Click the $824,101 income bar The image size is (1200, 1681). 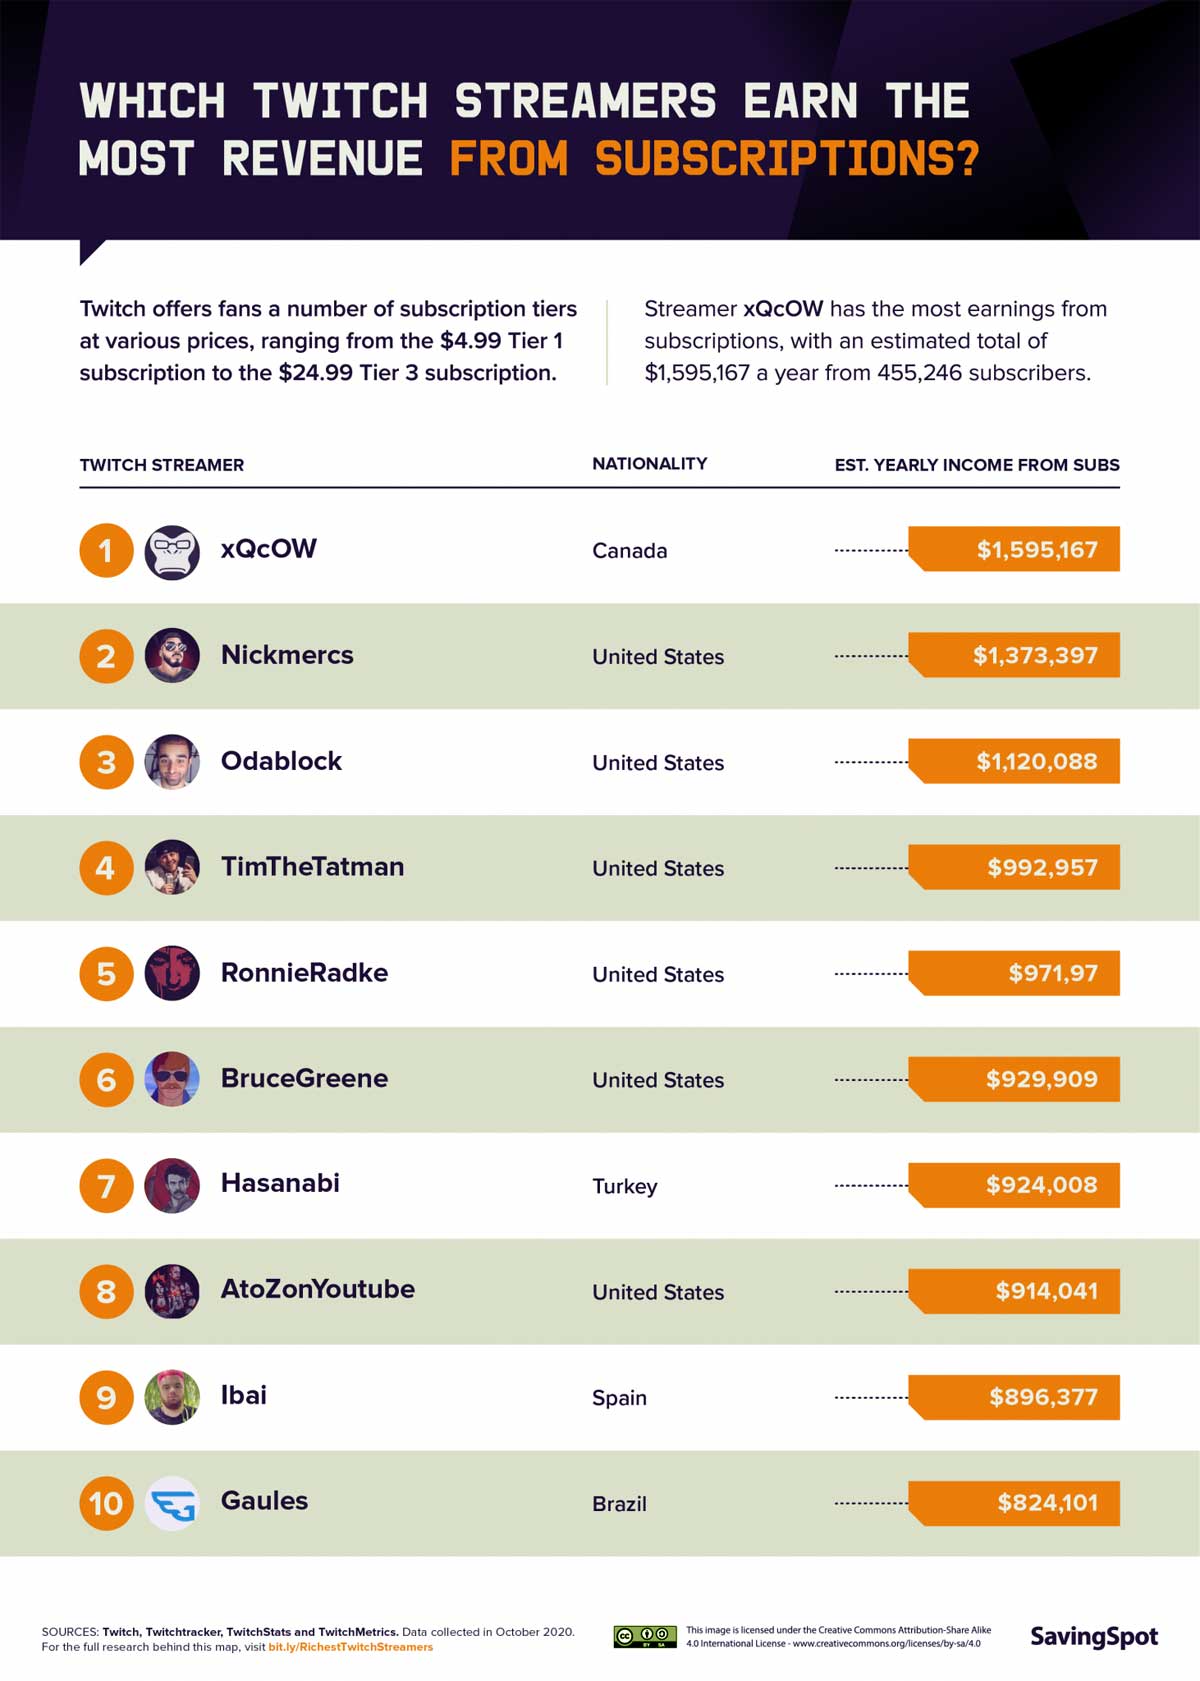(1015, 1503)
